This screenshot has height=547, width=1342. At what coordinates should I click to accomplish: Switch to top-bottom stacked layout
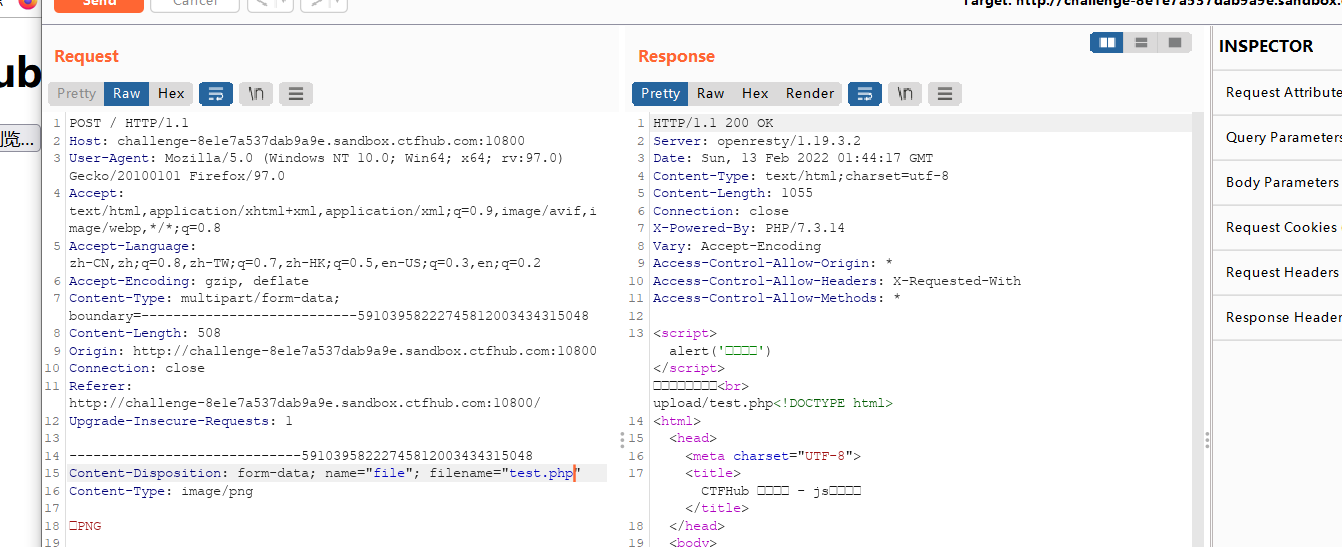coord(1141,42)
